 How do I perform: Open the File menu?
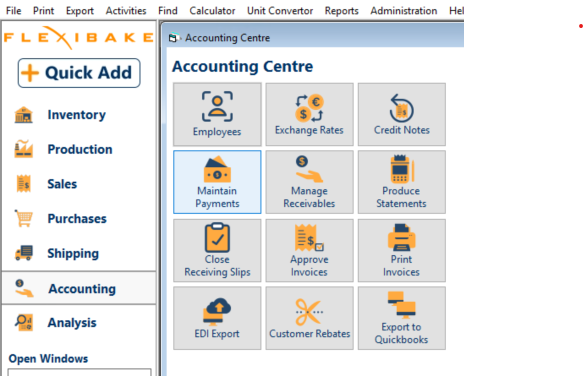(13, 11)
